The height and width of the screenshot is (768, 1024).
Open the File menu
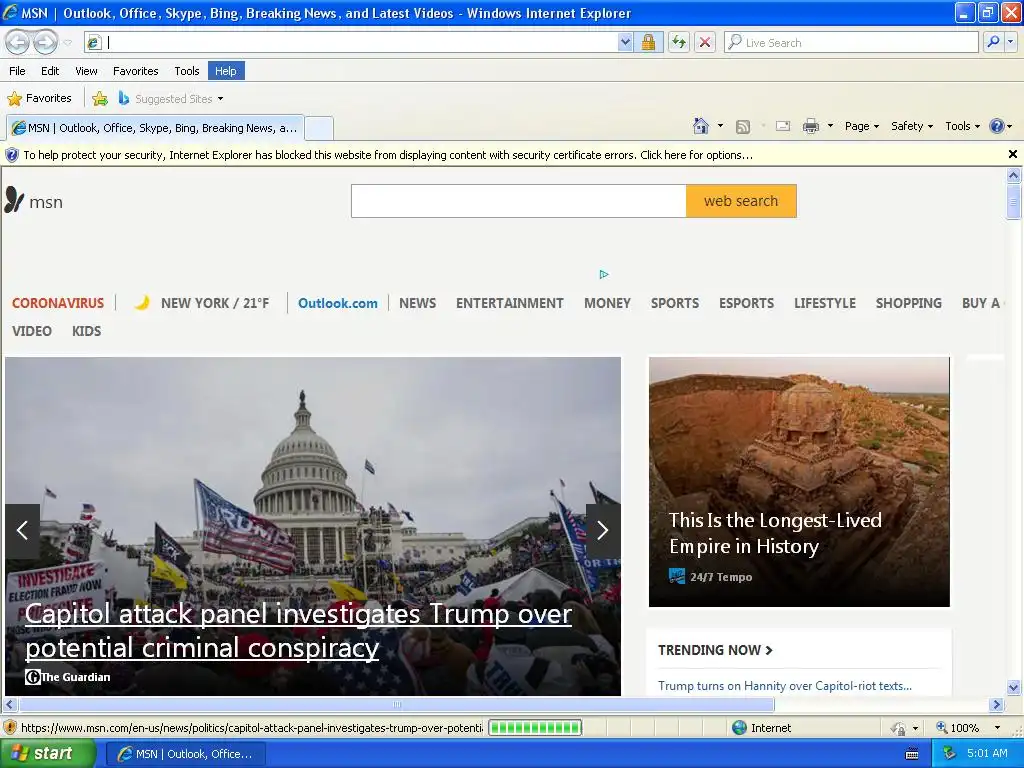pos(17,71)
